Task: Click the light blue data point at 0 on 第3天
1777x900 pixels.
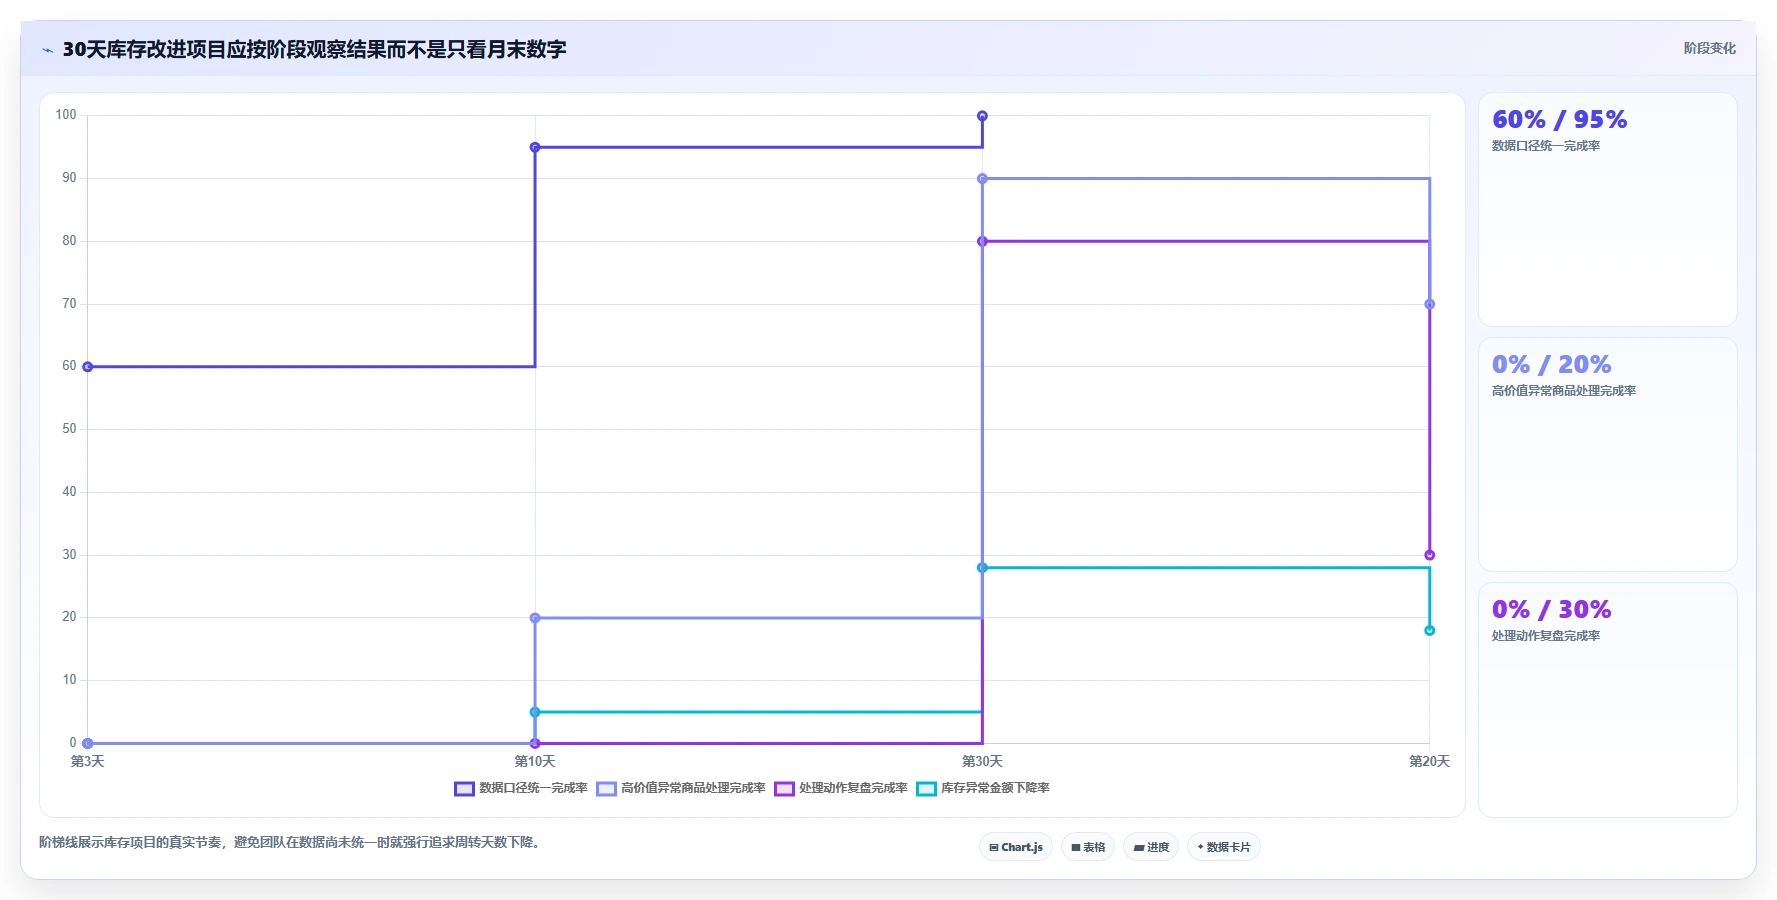Action: [x=88, y=743]
